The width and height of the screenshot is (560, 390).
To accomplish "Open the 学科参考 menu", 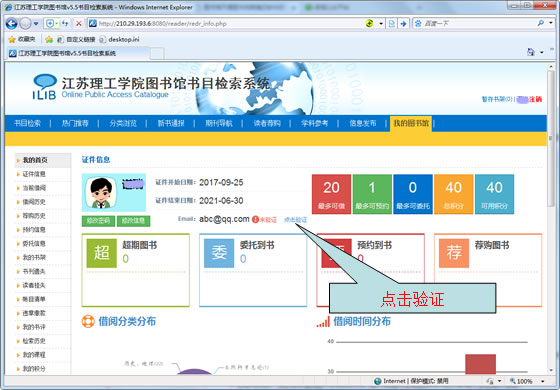I will pyautogui.click(x=315, y=124).
